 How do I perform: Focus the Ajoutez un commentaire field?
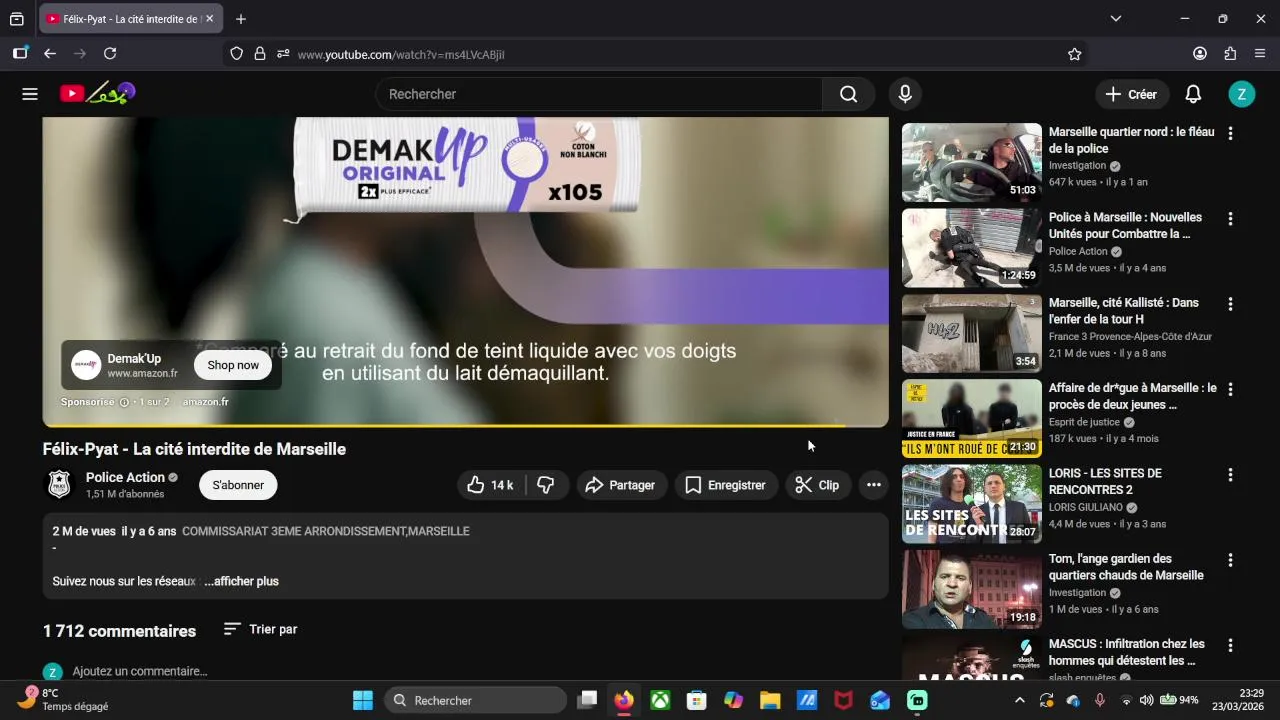click(x=140, y=671)
